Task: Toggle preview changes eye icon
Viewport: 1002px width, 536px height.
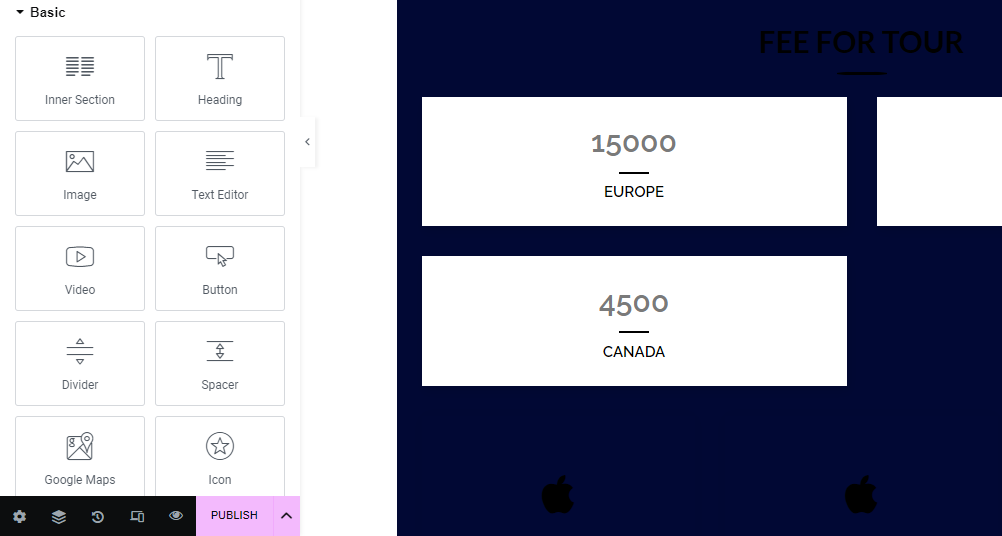Action: click(176, 516)
